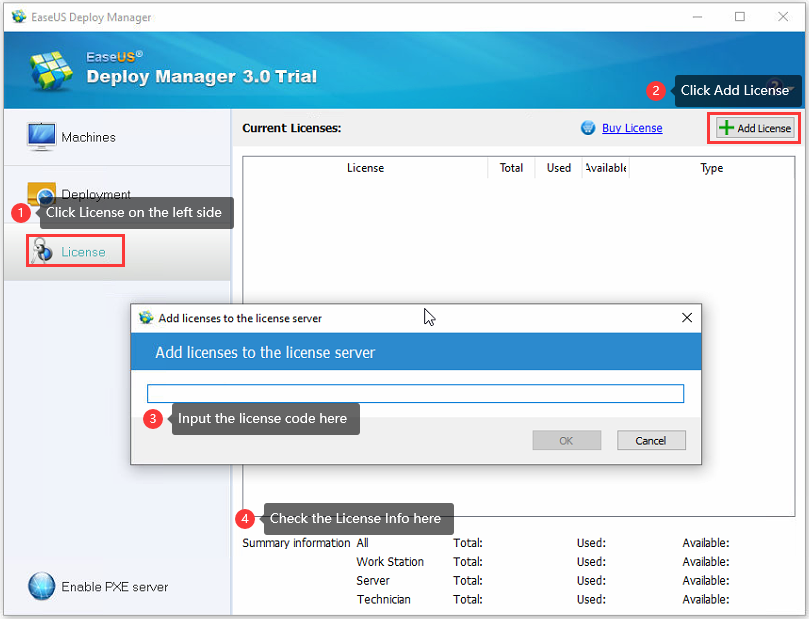Image resolution: width=809 pixels, height=619 pixels.
Task: Click the Add License button
Action: click(x=755, y=128)
